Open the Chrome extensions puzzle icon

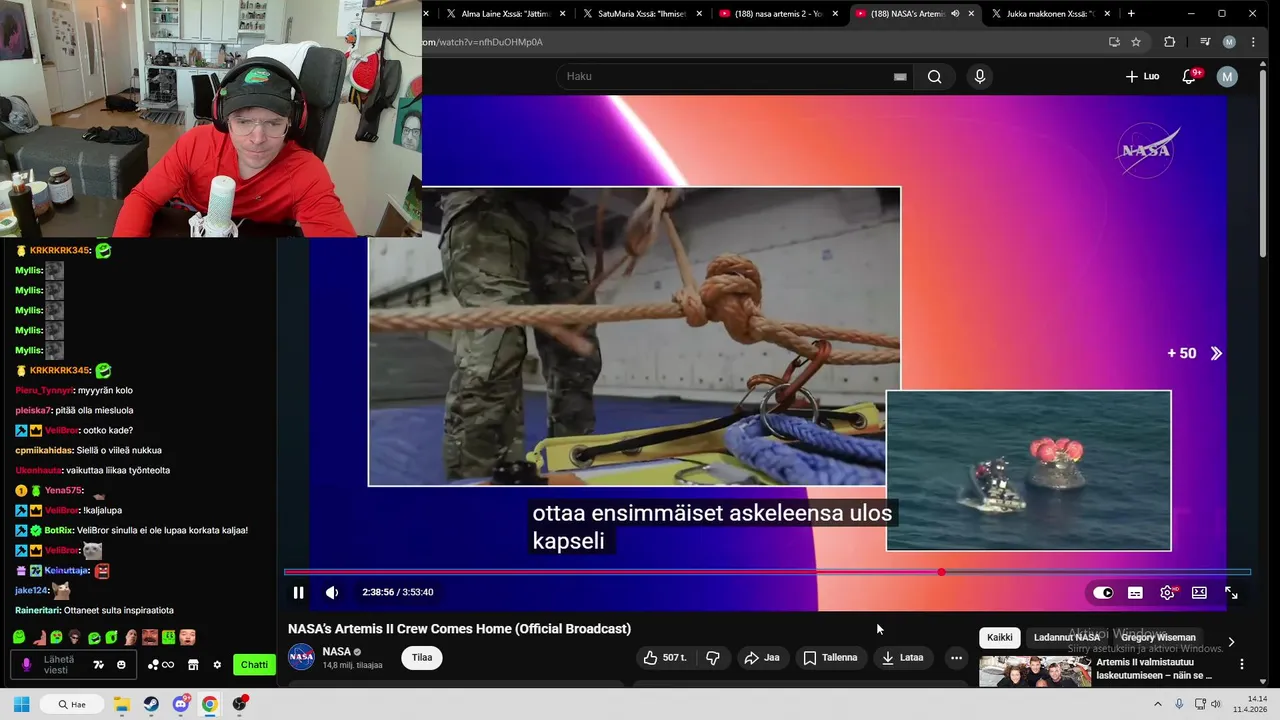click(x=1169, y=42)
